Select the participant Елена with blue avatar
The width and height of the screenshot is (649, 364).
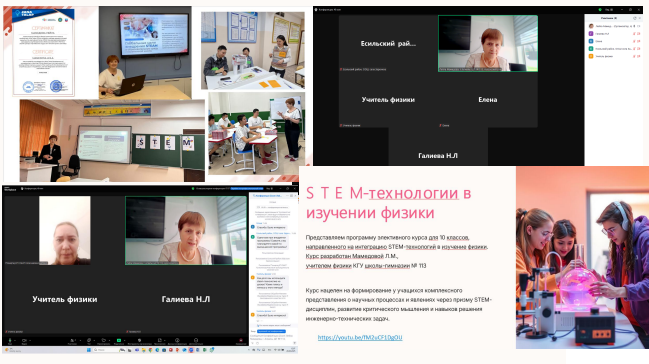pyautogui.click(x=614, y=41)
